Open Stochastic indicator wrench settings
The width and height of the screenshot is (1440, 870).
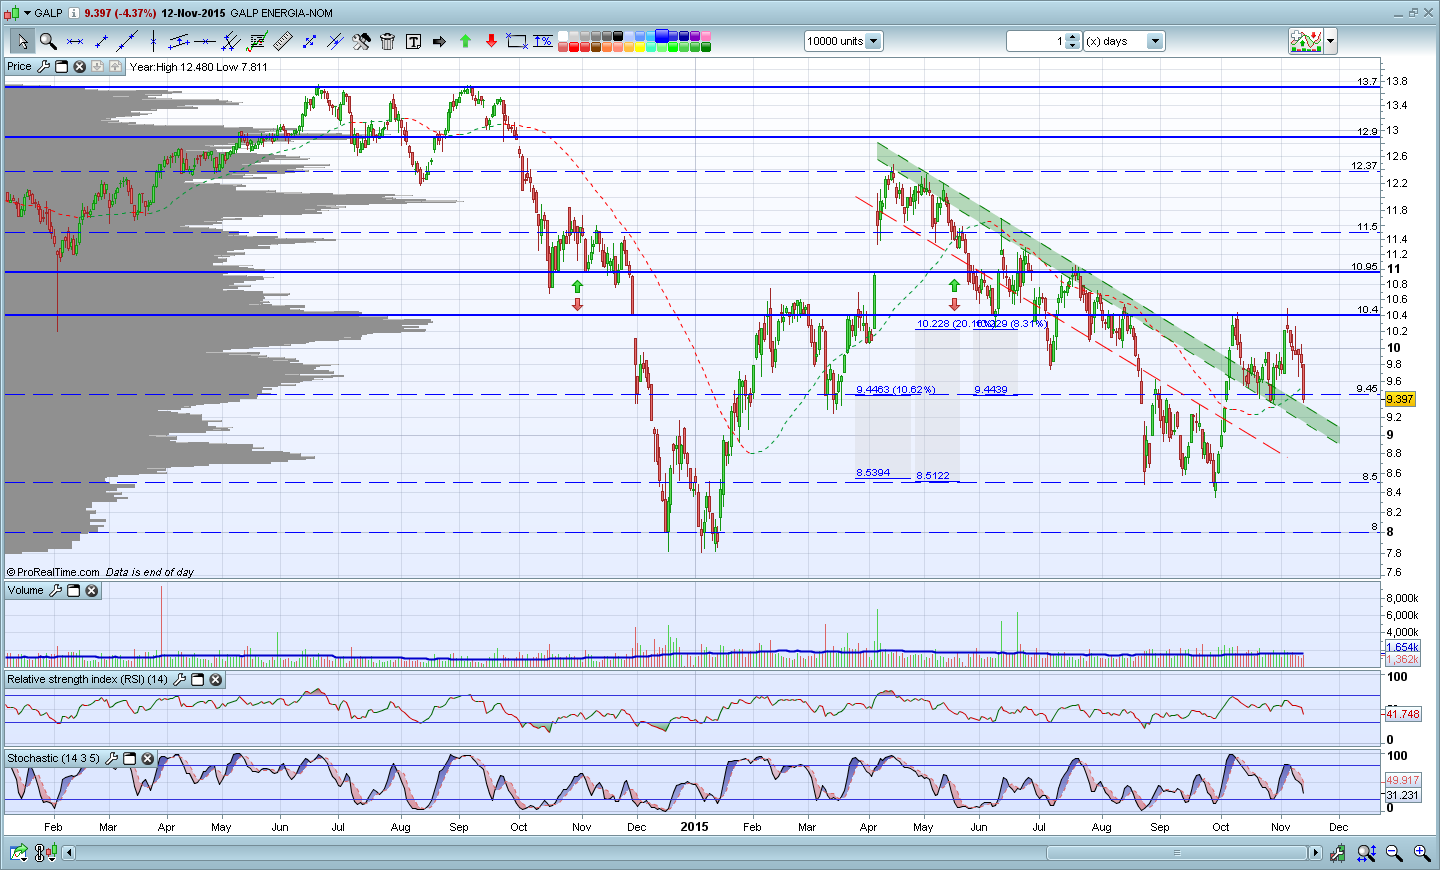pos(112,759)
